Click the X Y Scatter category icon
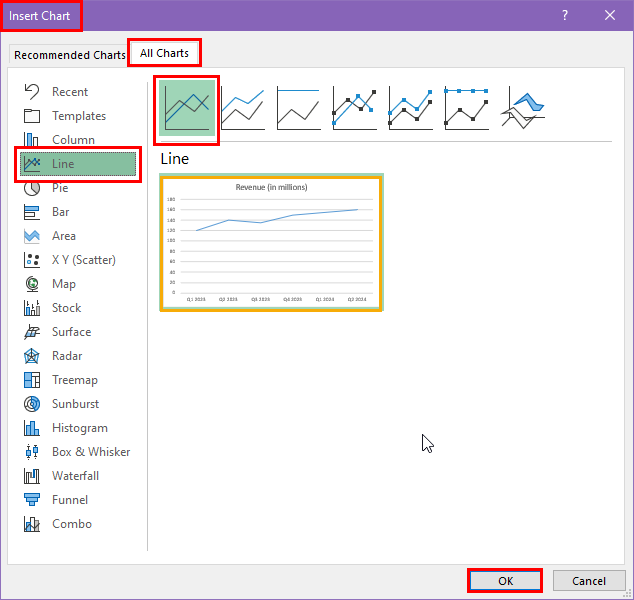Image resolution: width=634 pixels, height=600 pixels. click(x=32, y=260)
